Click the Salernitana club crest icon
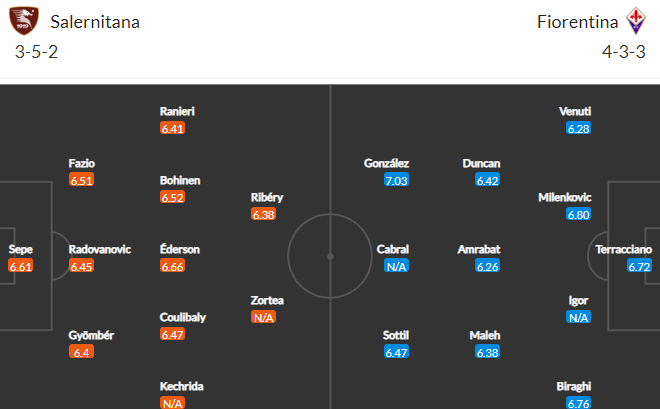Image resolution: width=660 pixels, height=409 pixels. point(24,21)
